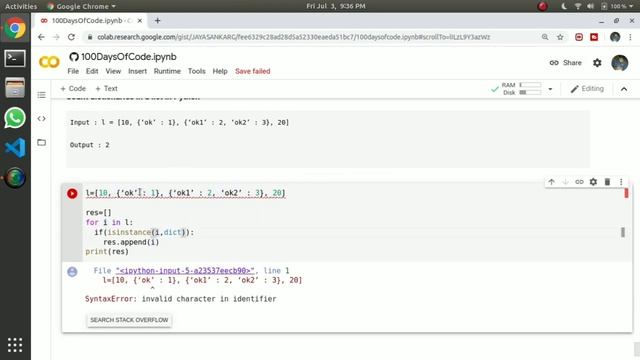
Task: Delete cell with trash icon
Action: (607, 182)
